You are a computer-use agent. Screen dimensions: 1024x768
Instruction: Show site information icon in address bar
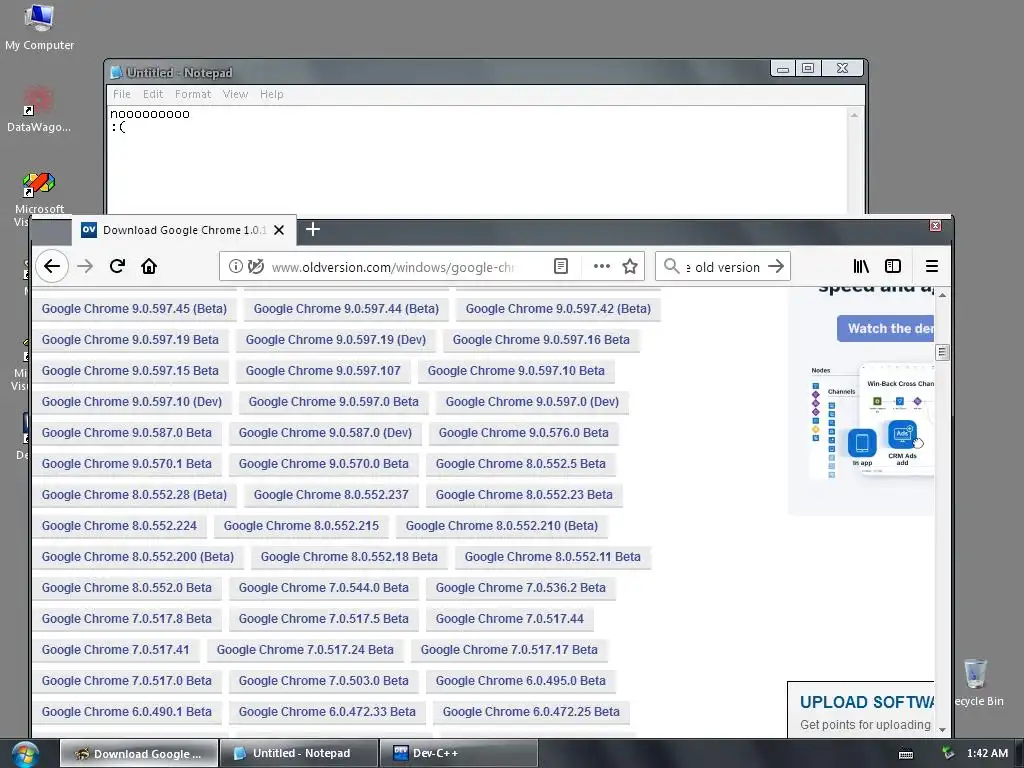[x=235, y=266]
